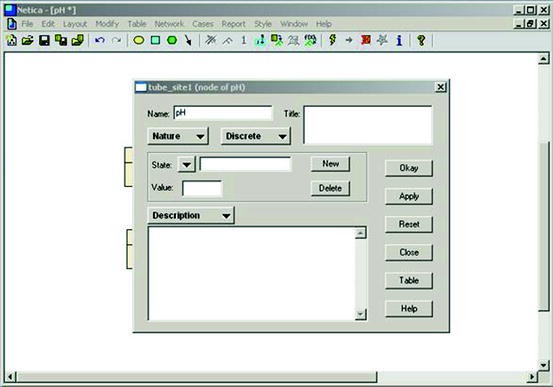Open the Nature dropdown
Viewport: 553px width, 387px height.
[x=178, y=136]
